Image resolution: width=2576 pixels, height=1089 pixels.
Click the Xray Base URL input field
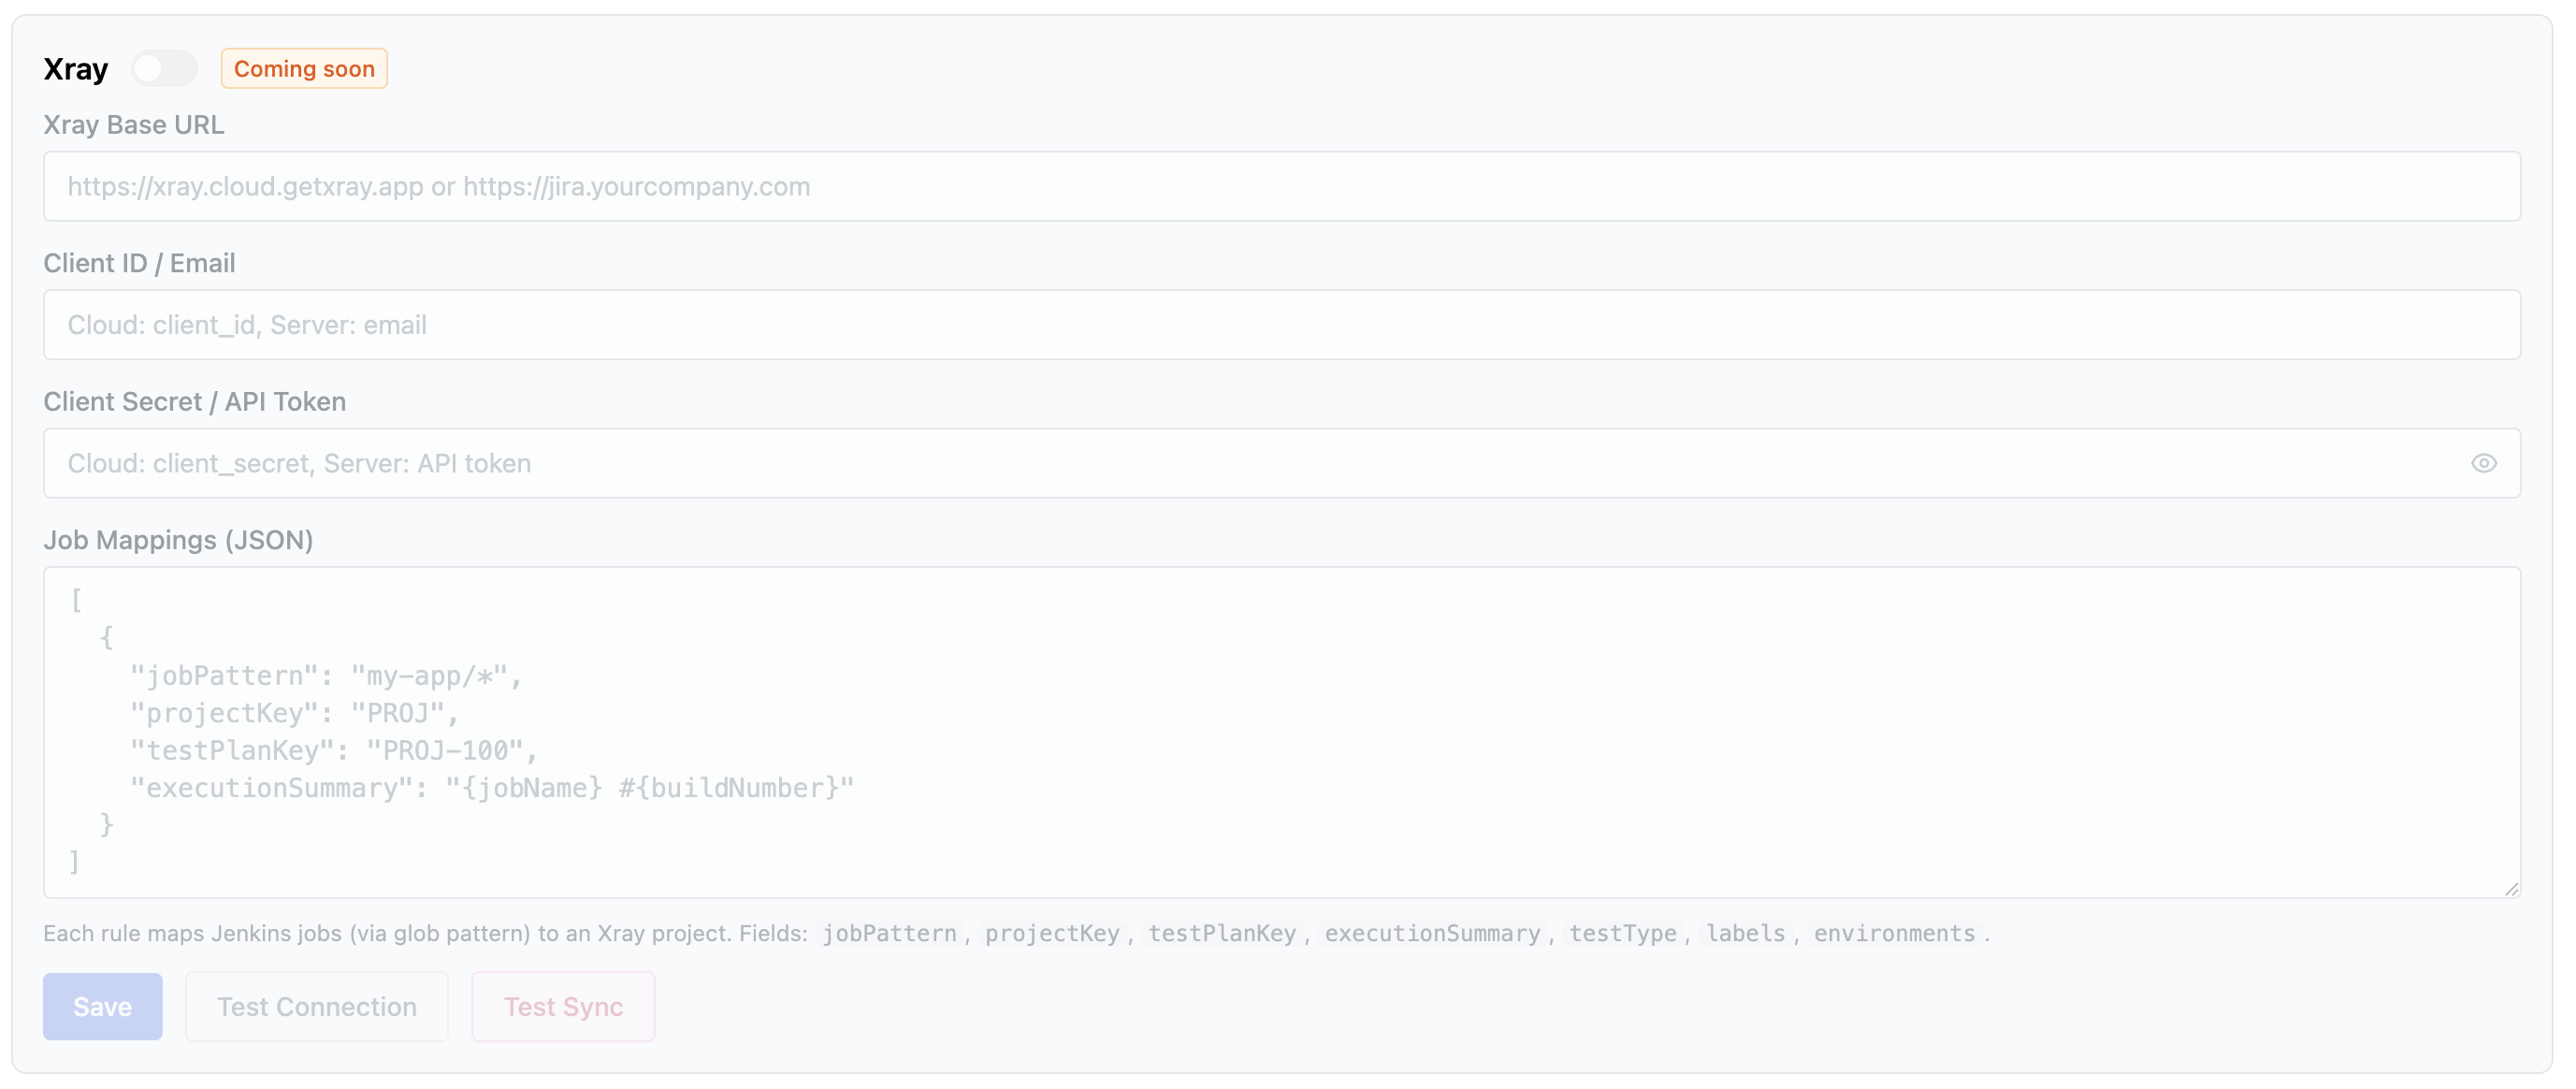tap(1281, 187)
